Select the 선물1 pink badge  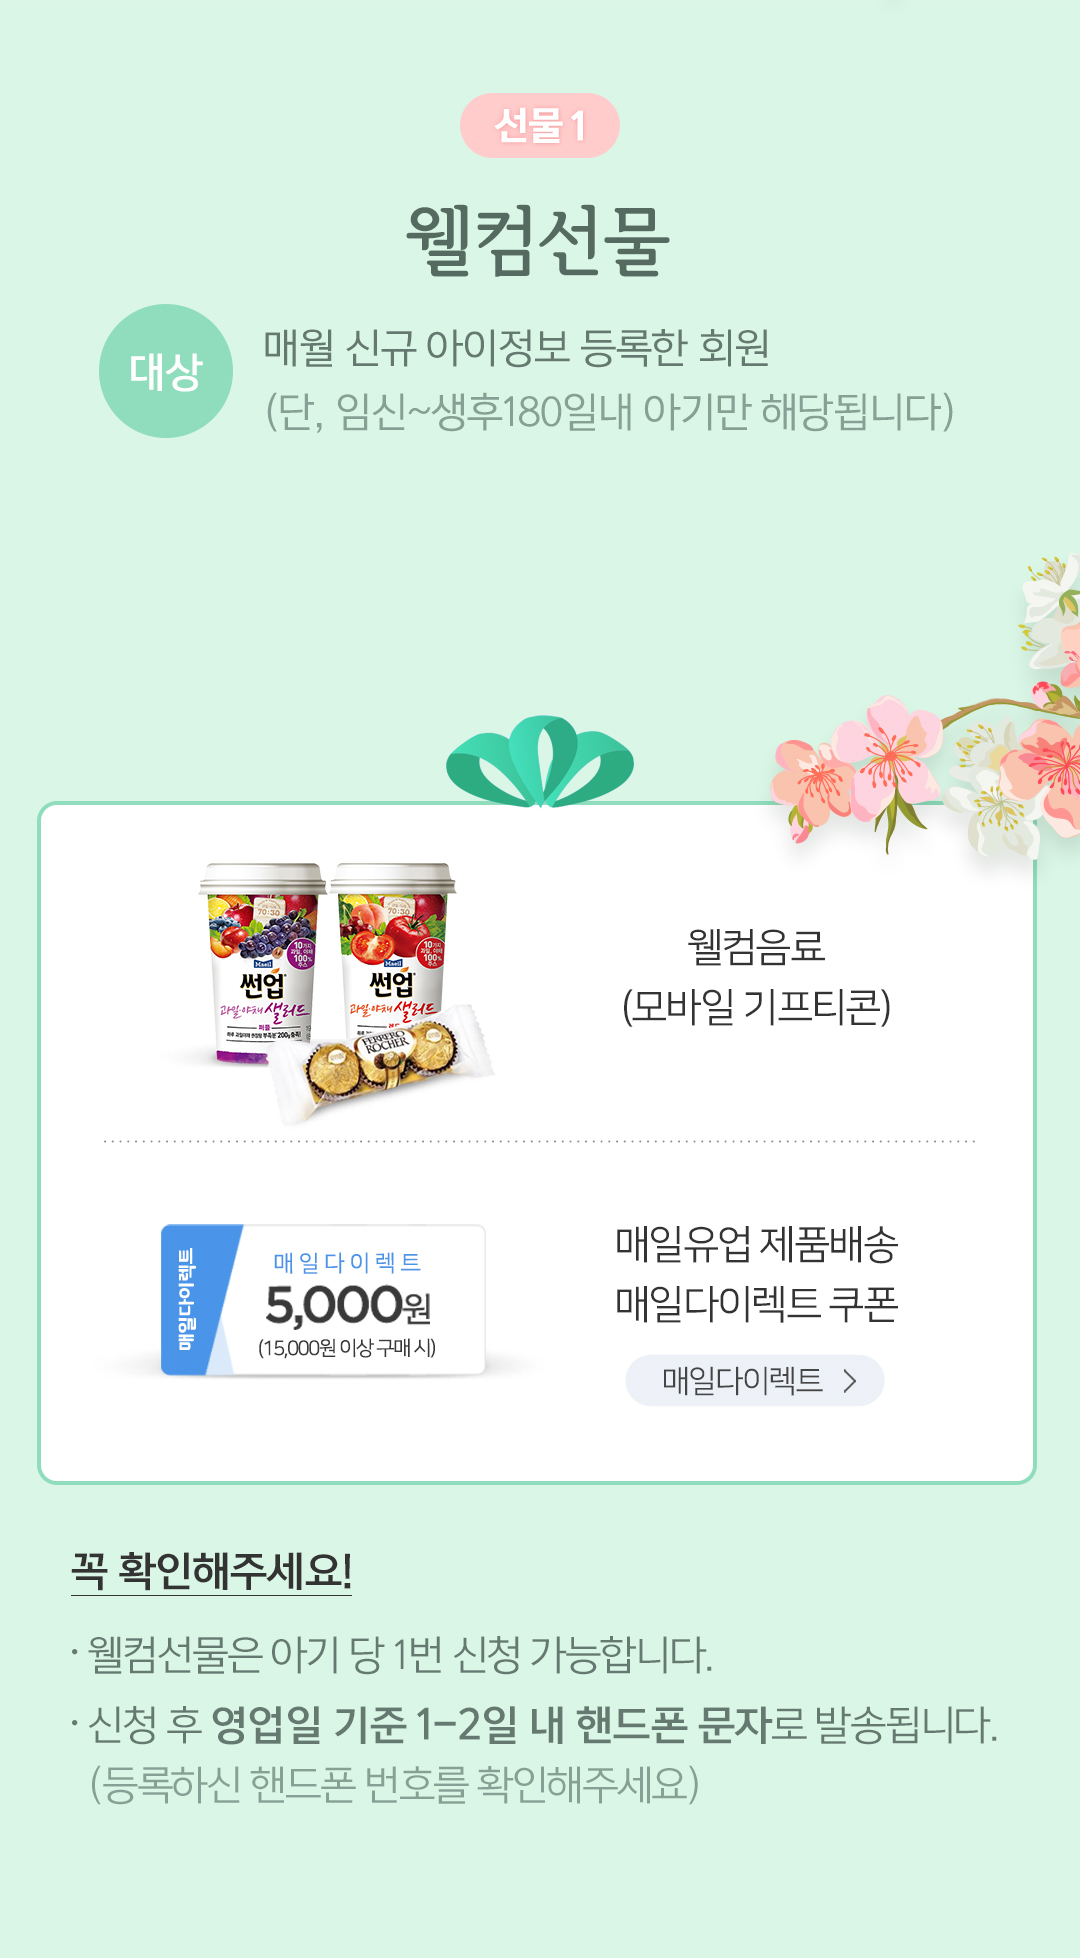540,125
